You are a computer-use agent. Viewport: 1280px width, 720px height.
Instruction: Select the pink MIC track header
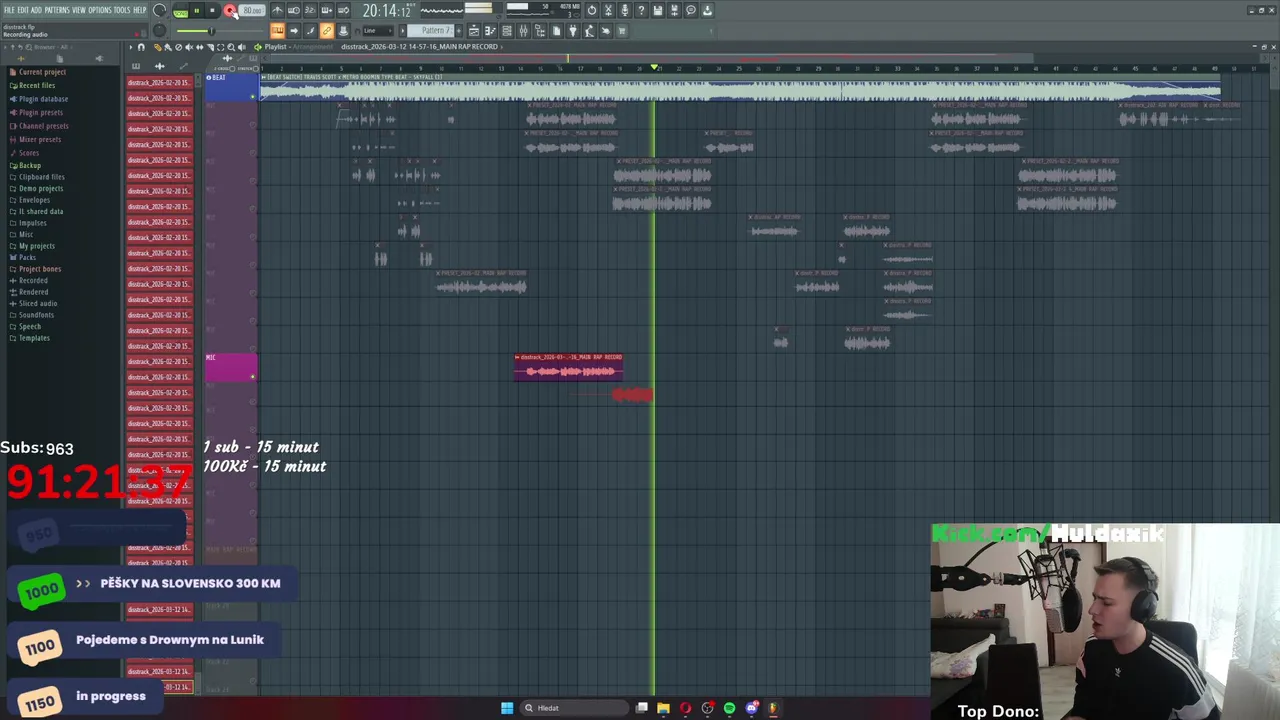[231, 367]
